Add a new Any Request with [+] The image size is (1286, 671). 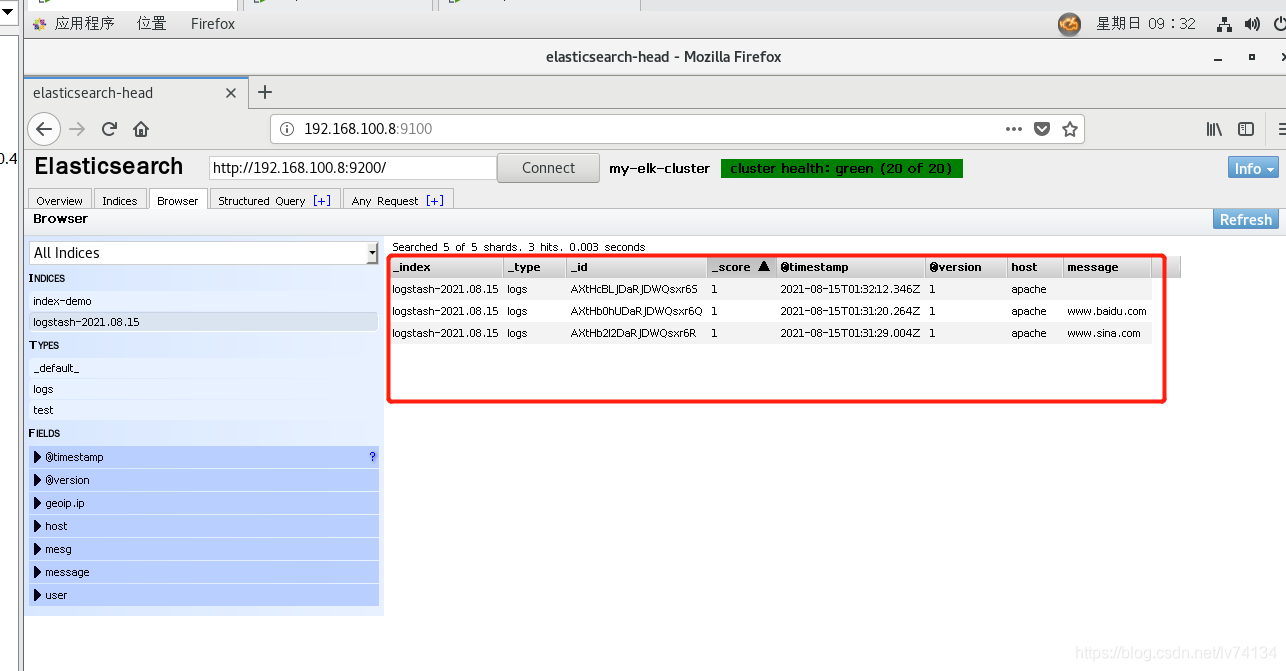pos(435,200)
